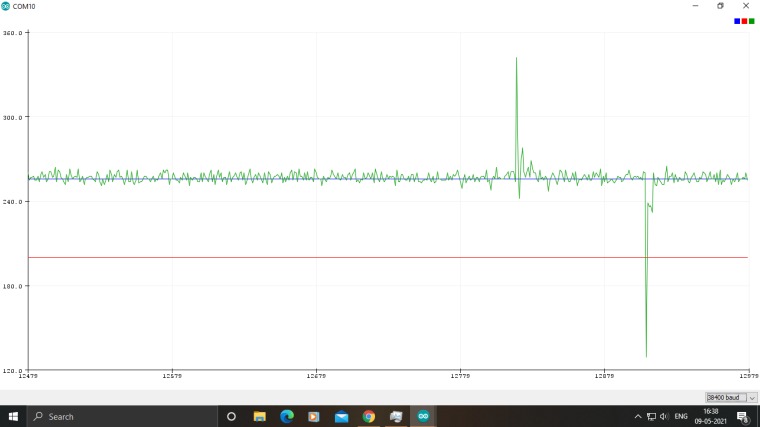Click the 12679 x-axis label
Screen dimensions: 760x427
point(317,376)
